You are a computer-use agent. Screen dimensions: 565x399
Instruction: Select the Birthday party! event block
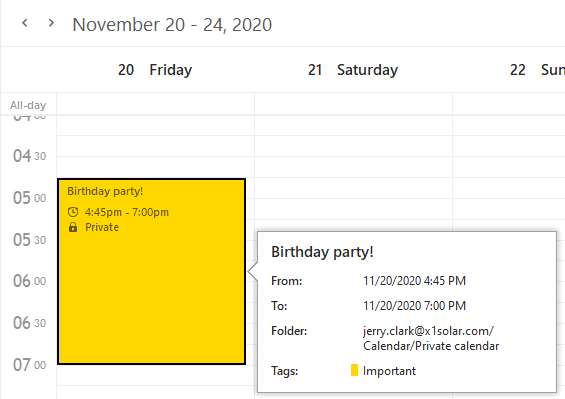151,271
